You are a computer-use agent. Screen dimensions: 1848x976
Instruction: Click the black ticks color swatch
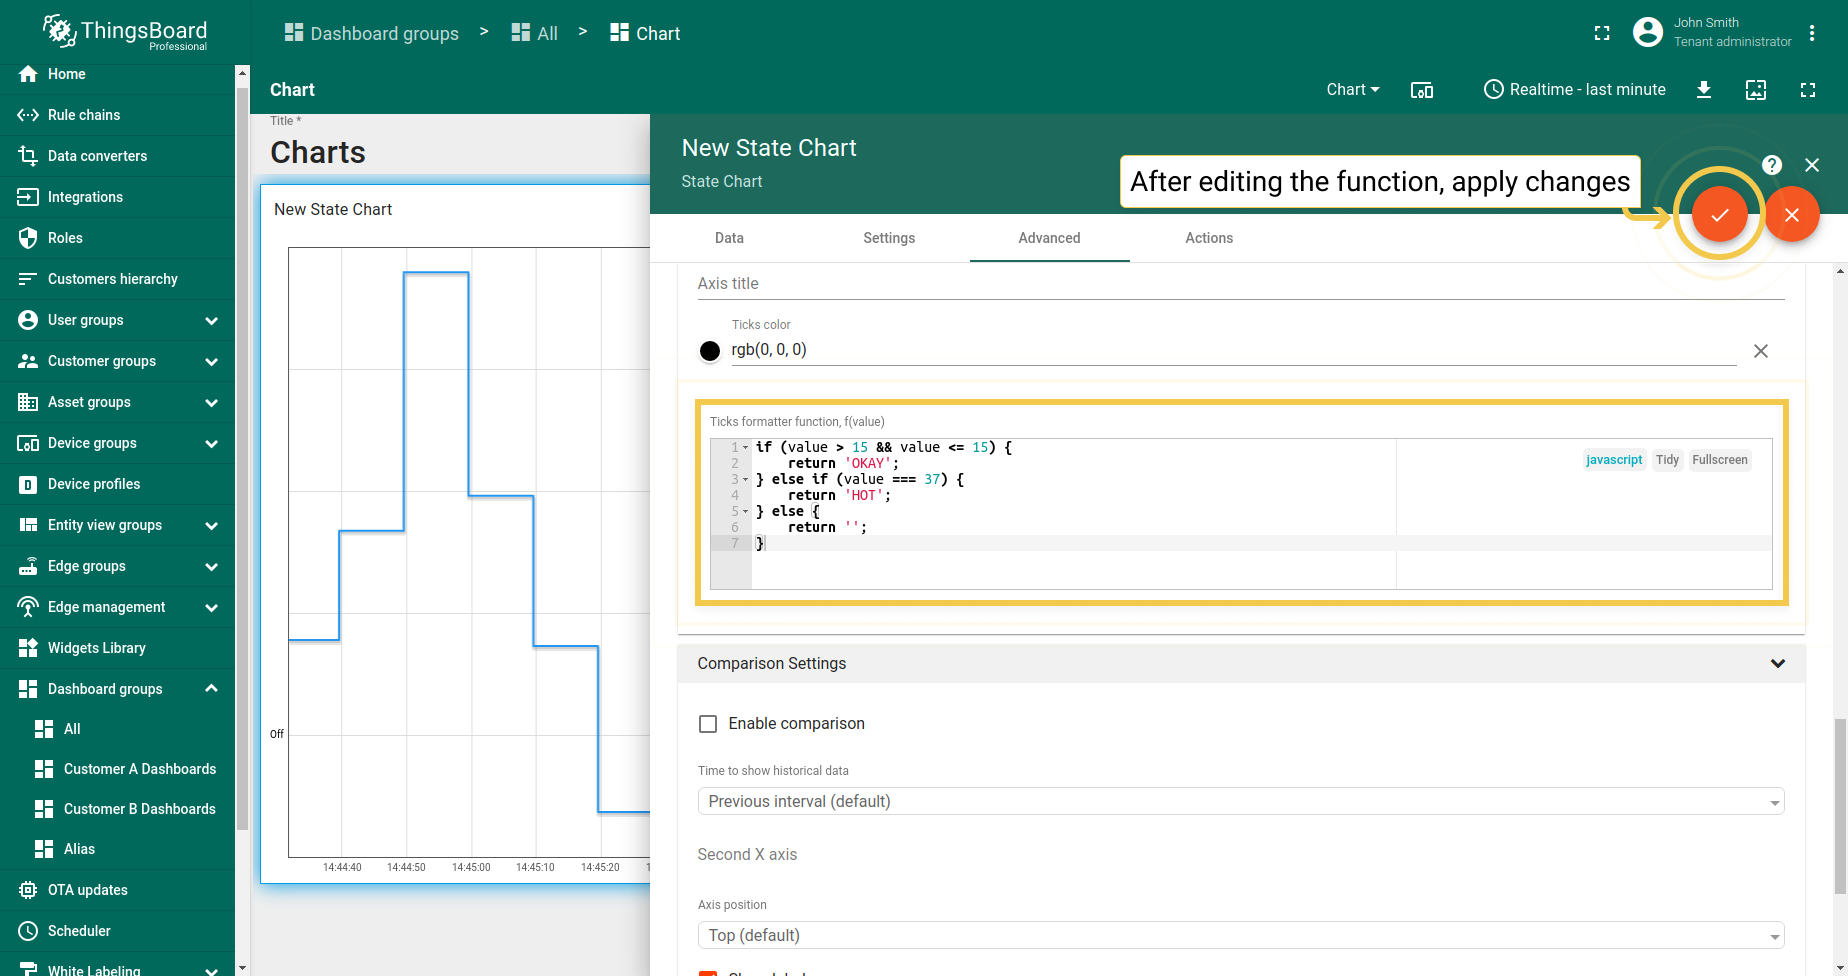pos(710,351)
